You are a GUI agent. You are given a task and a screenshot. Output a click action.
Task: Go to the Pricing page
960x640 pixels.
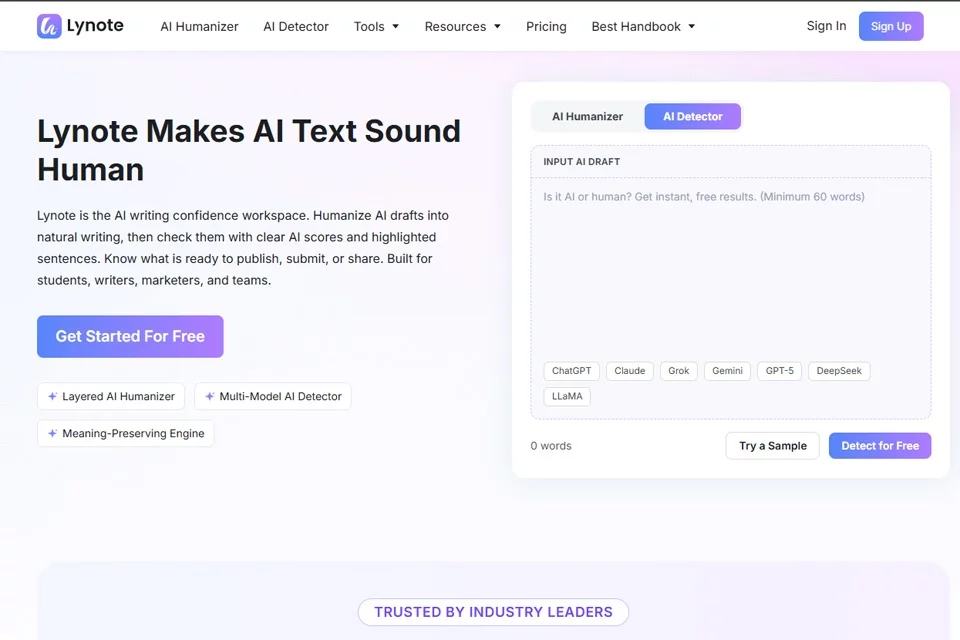tap(546, 26)
